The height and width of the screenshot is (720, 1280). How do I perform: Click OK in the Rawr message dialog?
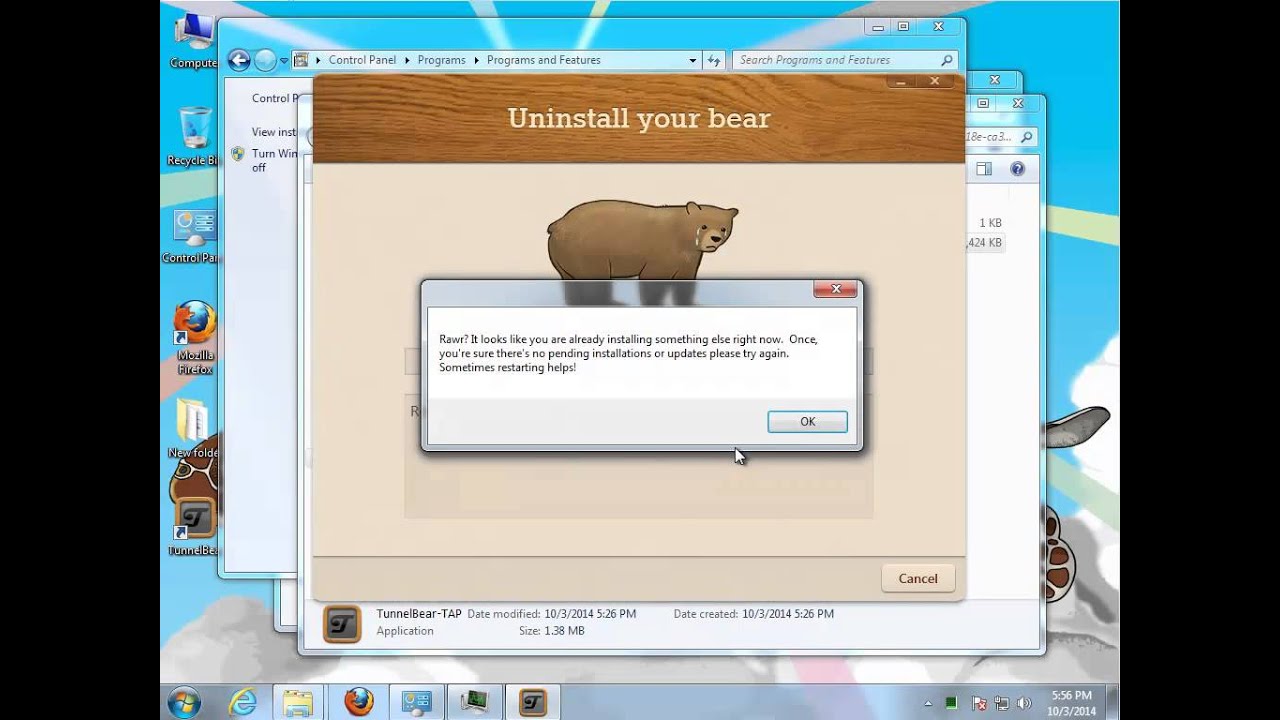point(807,422)
